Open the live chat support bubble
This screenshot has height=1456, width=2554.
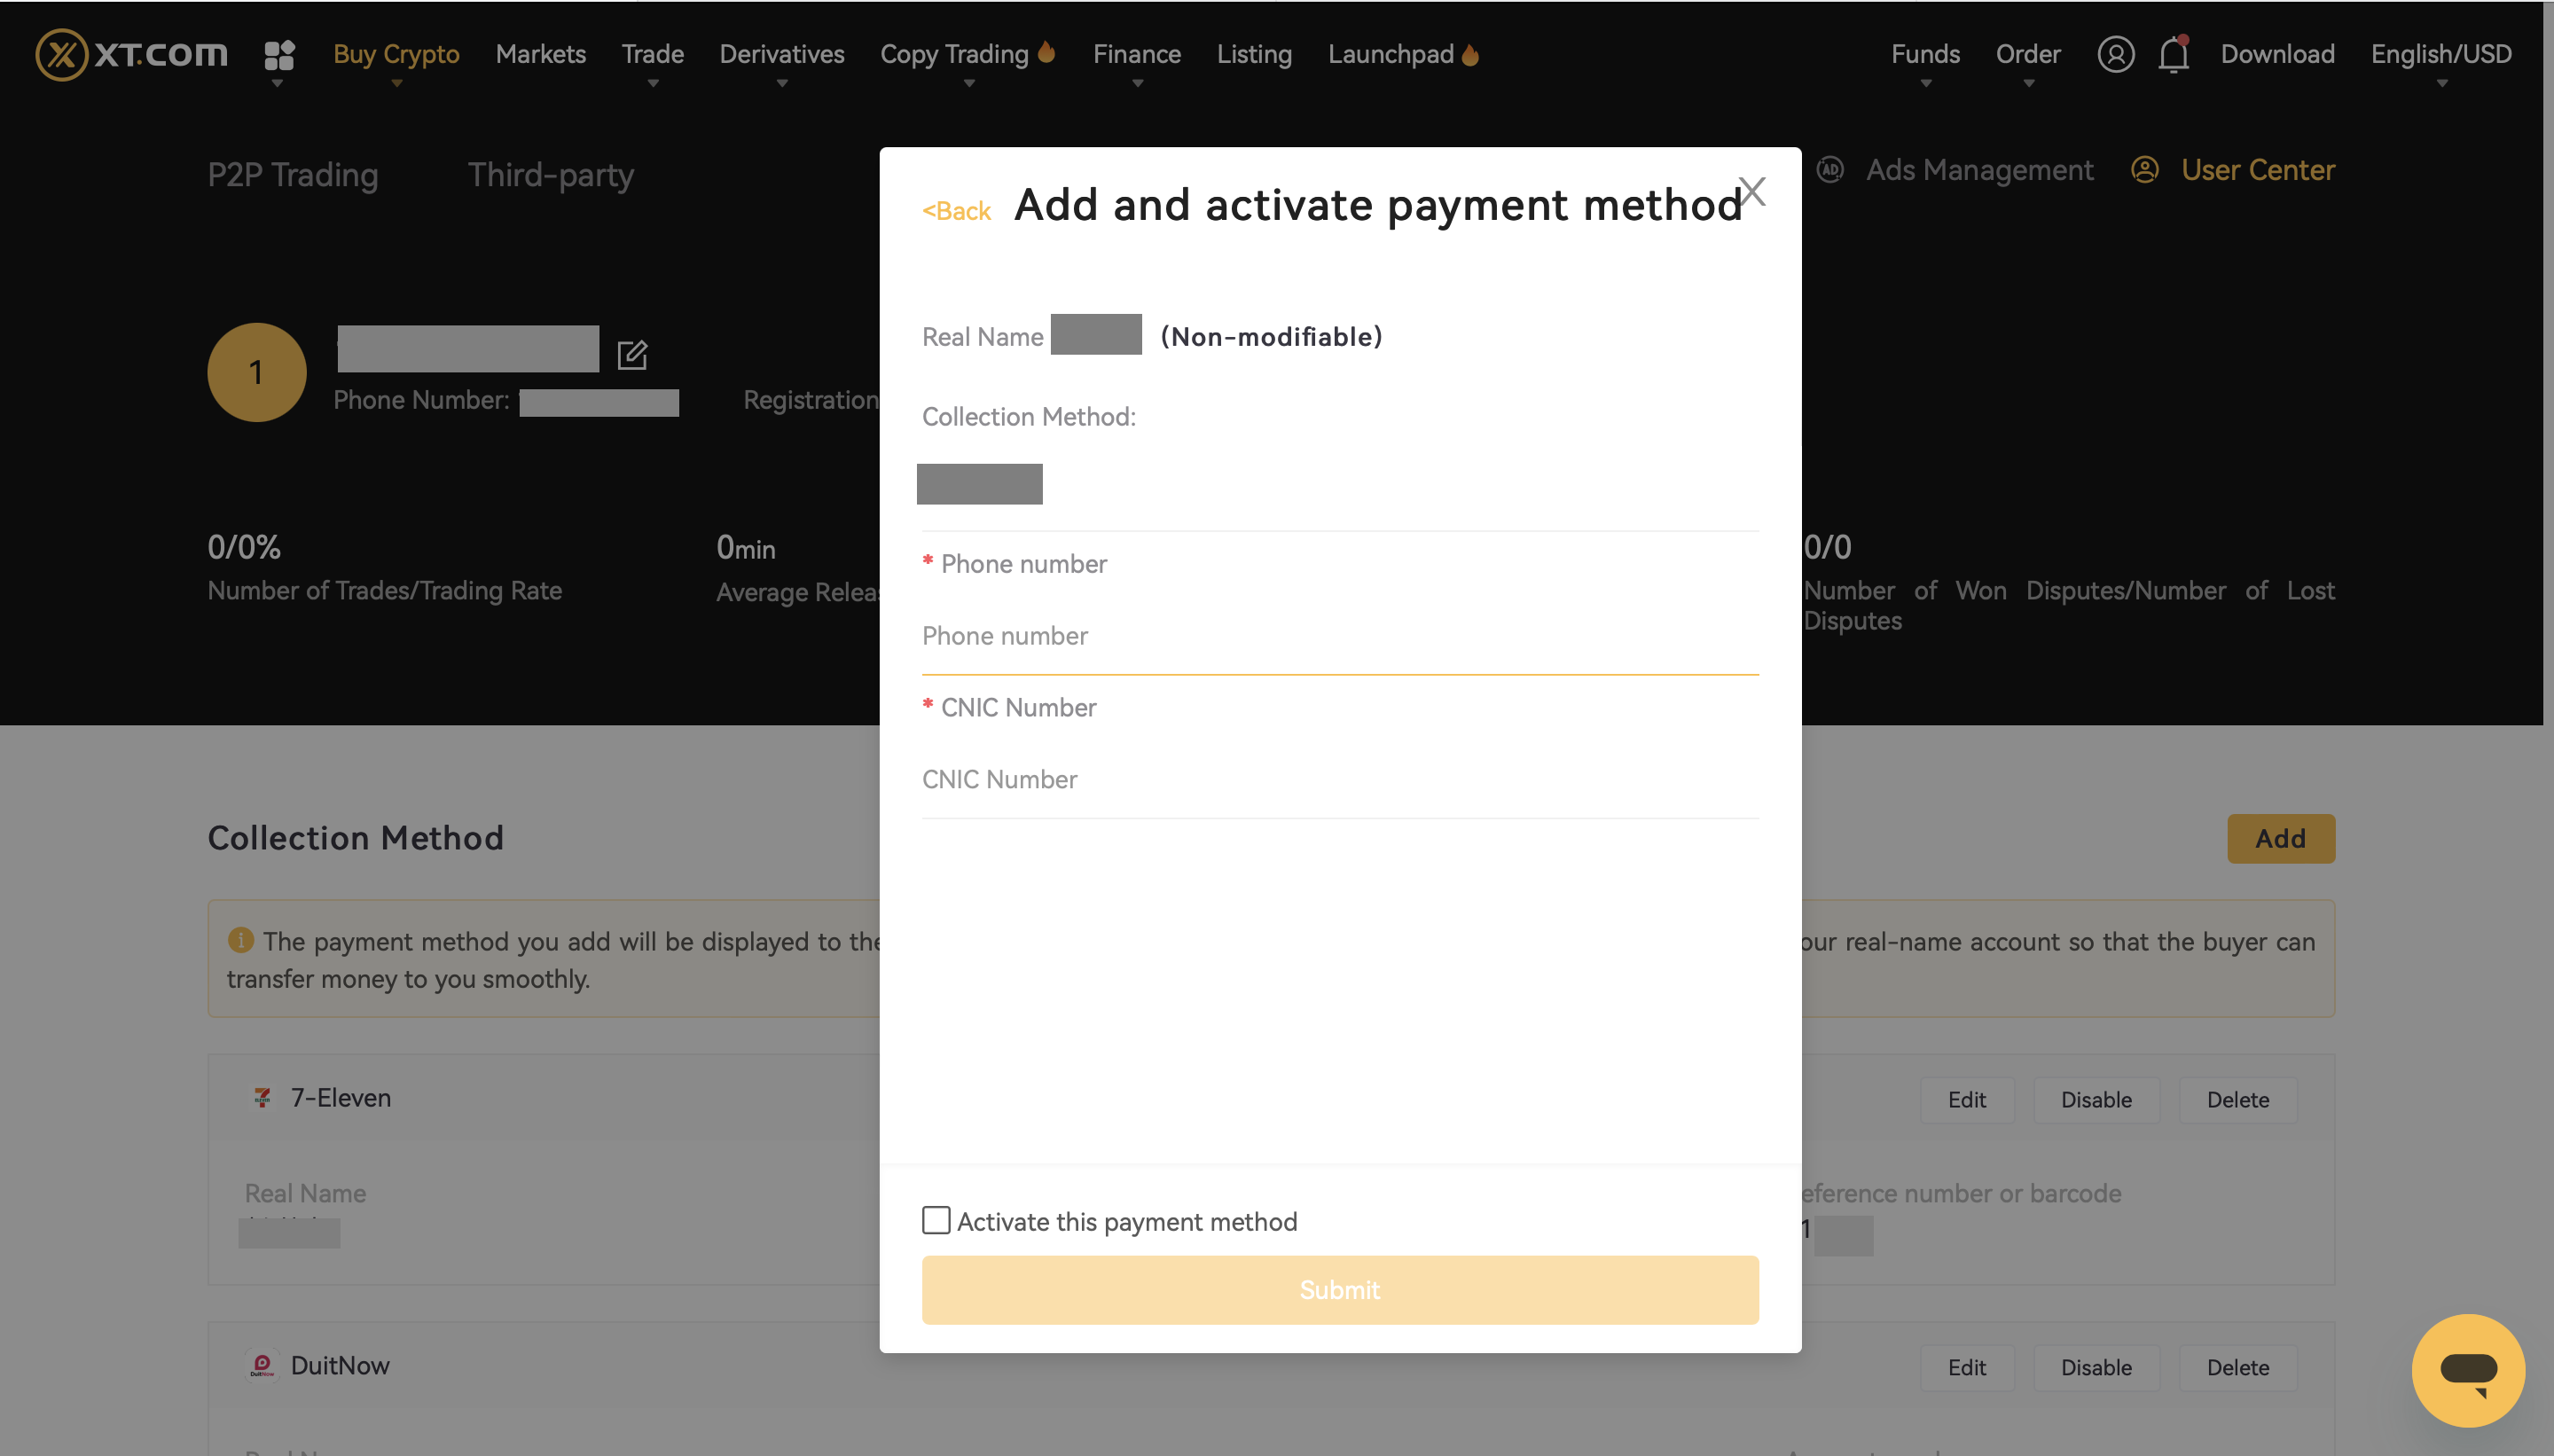pyautogui.click(x=2467, y=1369)
